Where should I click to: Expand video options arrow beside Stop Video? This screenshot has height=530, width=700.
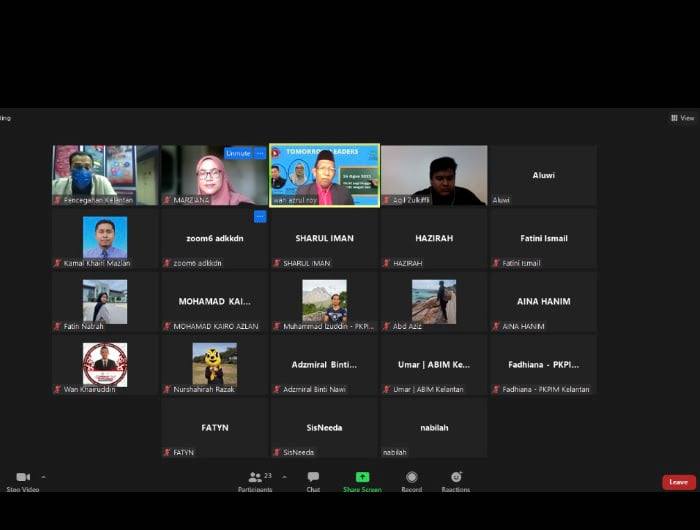coord(43,476)
